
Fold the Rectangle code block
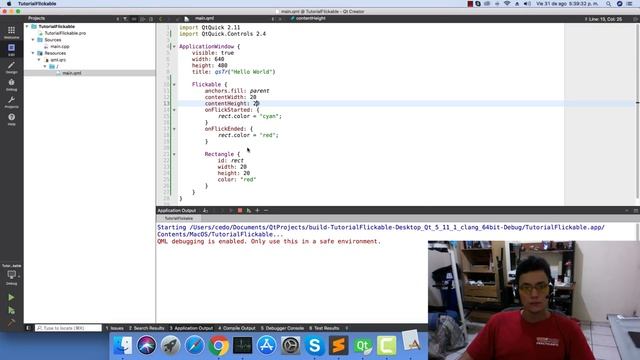(x=174, y=154)
